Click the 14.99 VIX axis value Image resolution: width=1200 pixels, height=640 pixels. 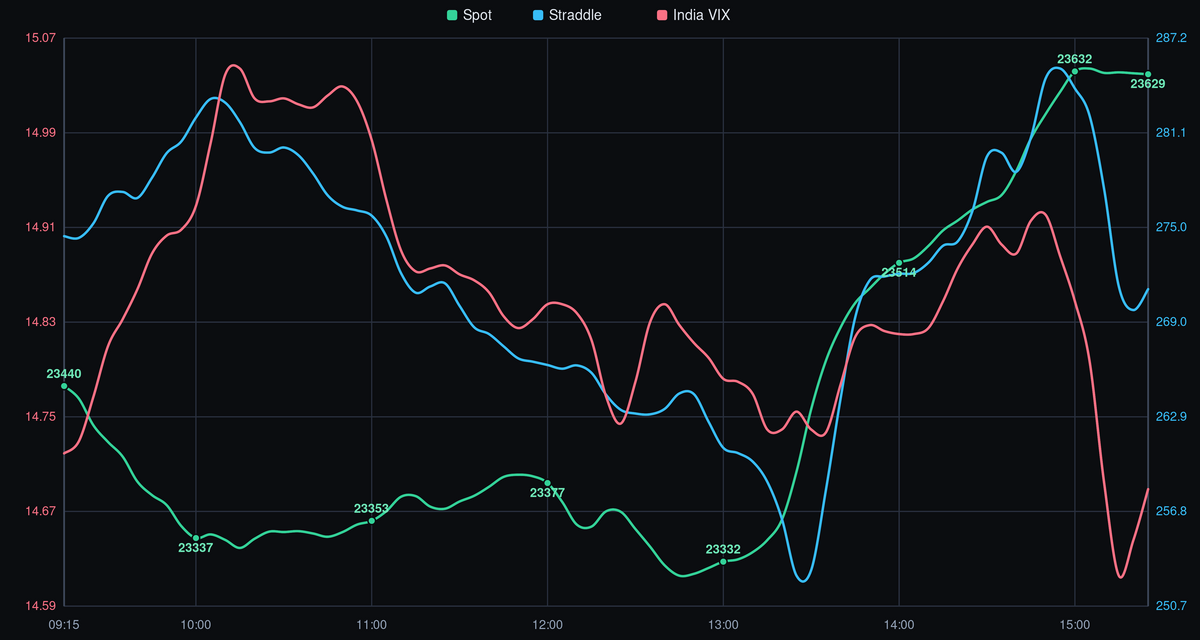(x=39, y=133)
